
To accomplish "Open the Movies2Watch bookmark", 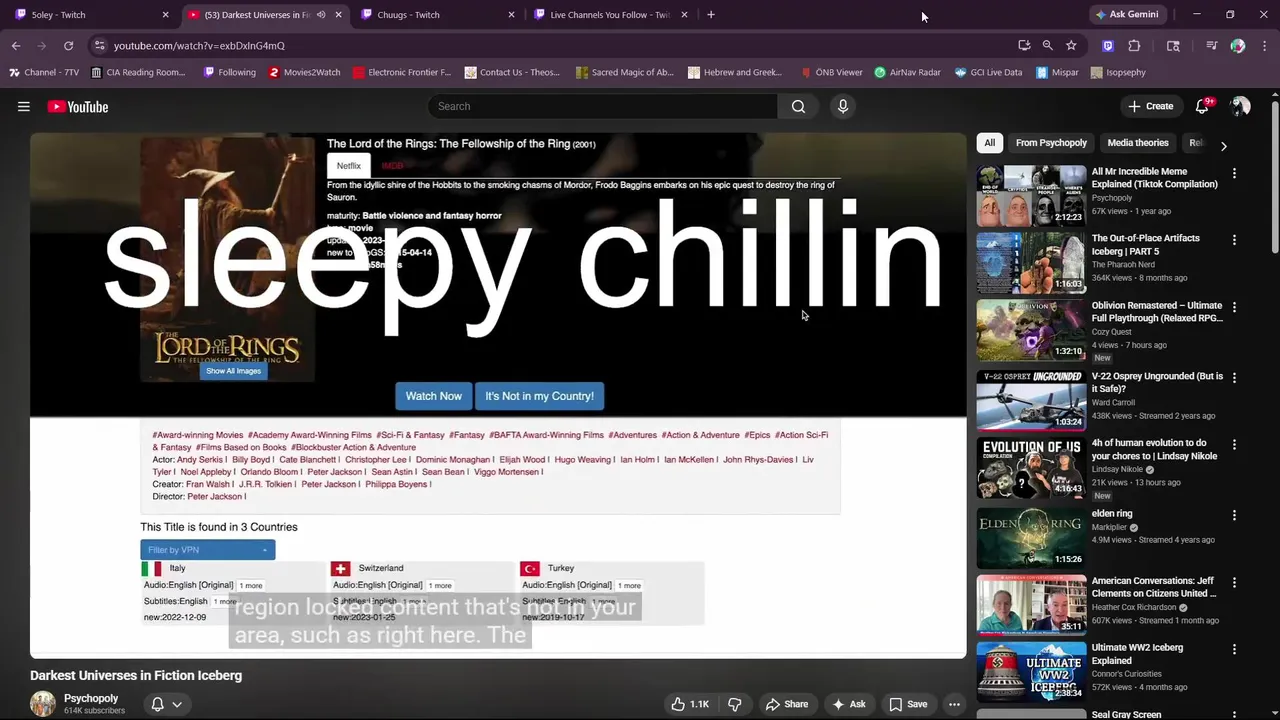I will [x=304, y=72].
